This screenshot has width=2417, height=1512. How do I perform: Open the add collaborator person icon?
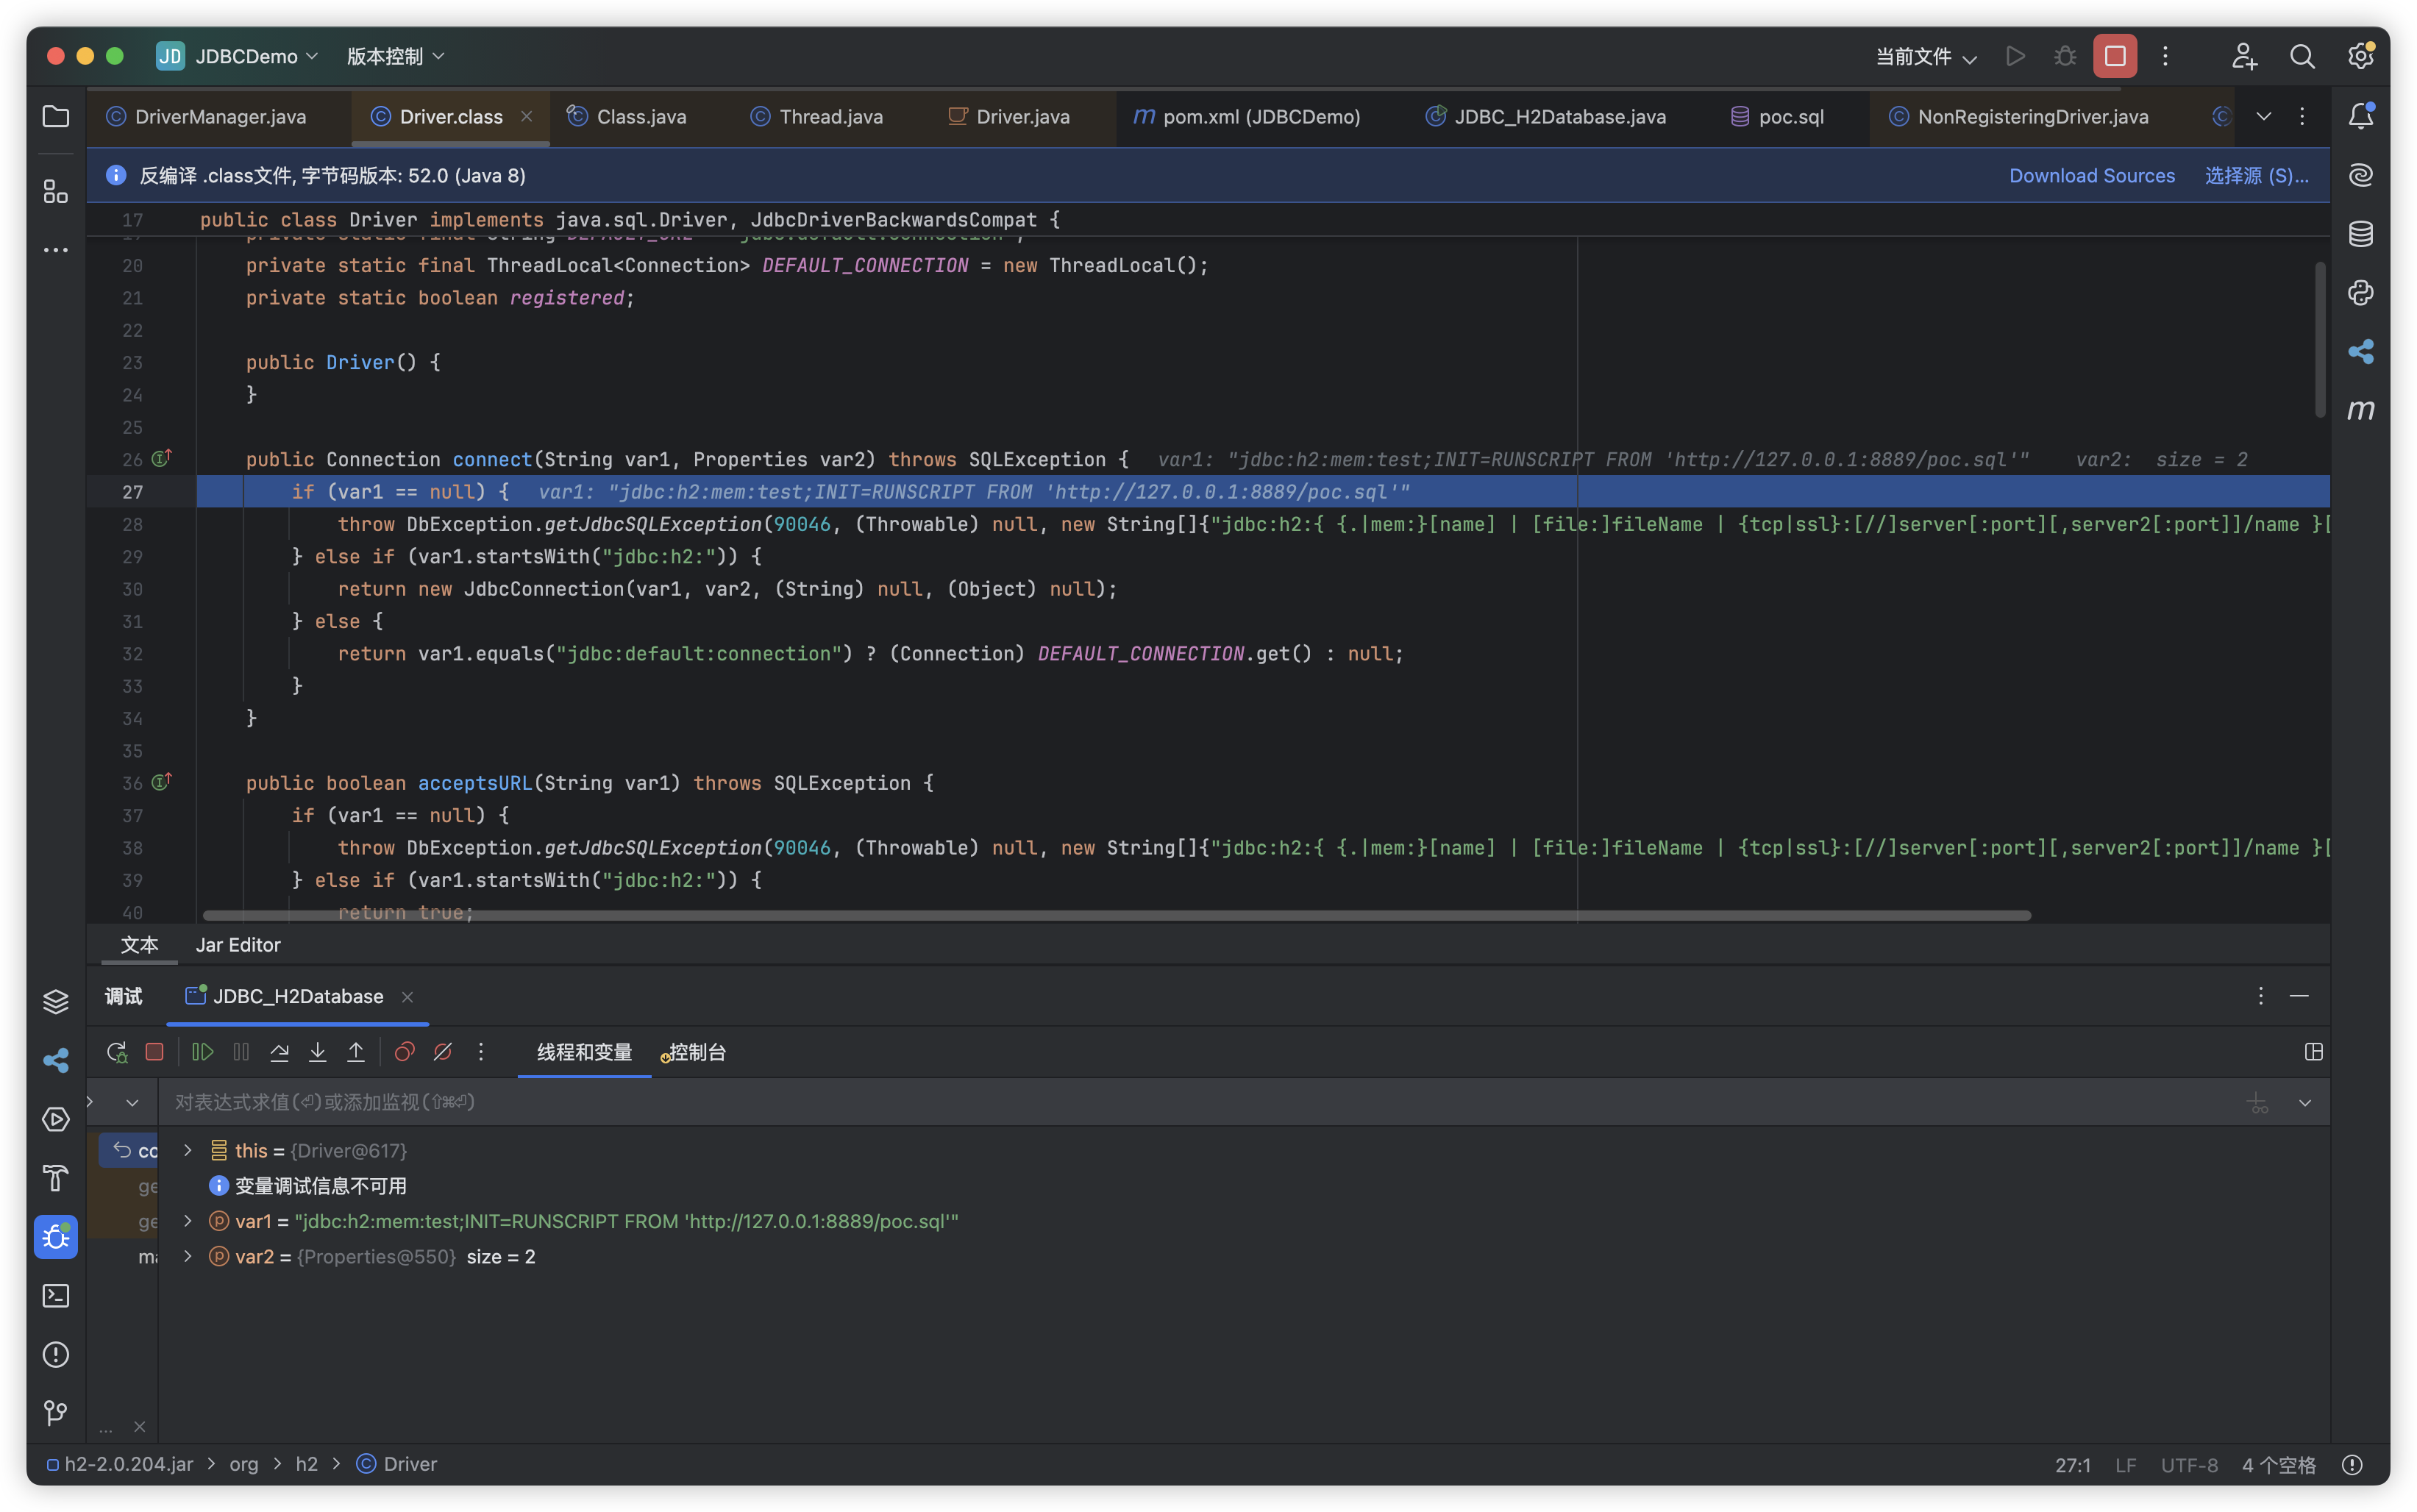tap(2244, 56)
